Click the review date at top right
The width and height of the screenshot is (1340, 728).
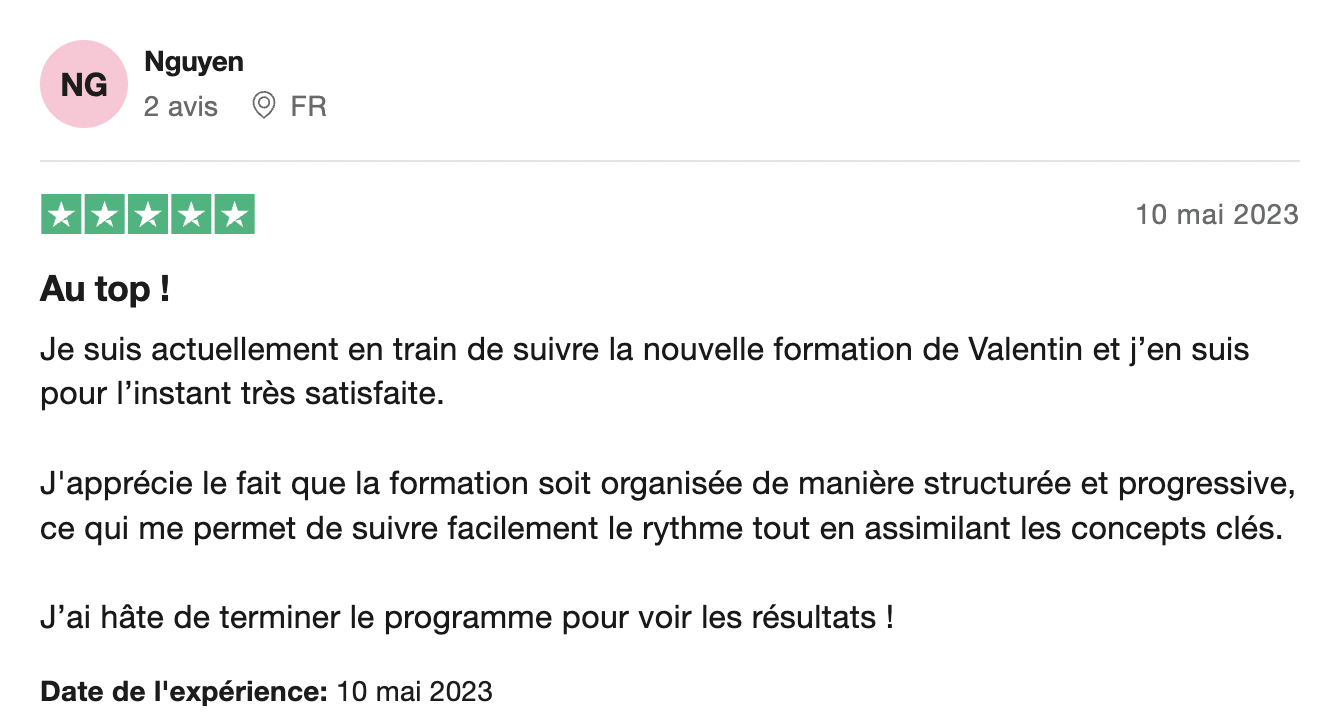1216,215
